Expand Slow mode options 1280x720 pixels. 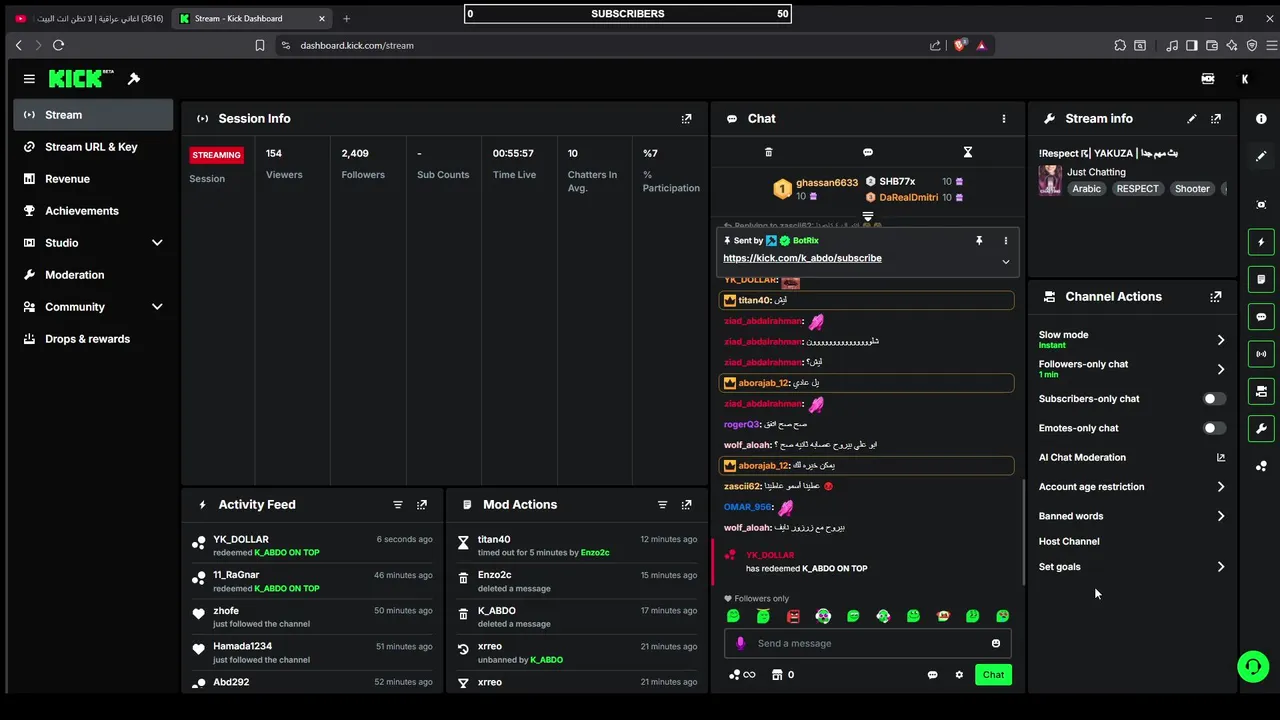[x=1221, y=340]
